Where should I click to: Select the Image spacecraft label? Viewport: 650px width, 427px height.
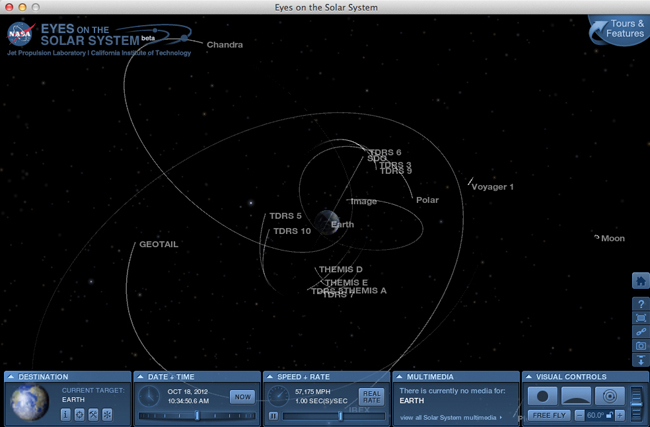pyautogui.click(x=364, y=201)
